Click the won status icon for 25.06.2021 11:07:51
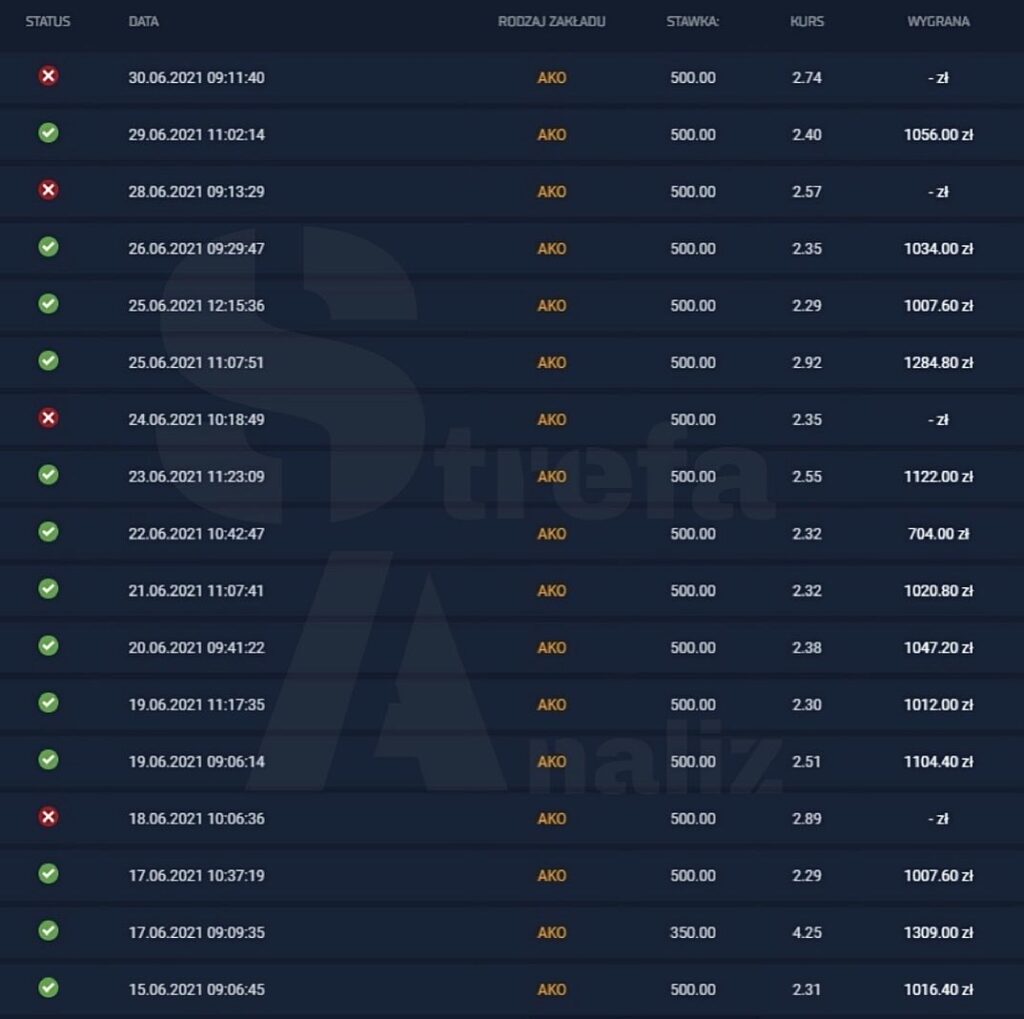Viewport: 1024px width, 1019px height. point(48,361)
